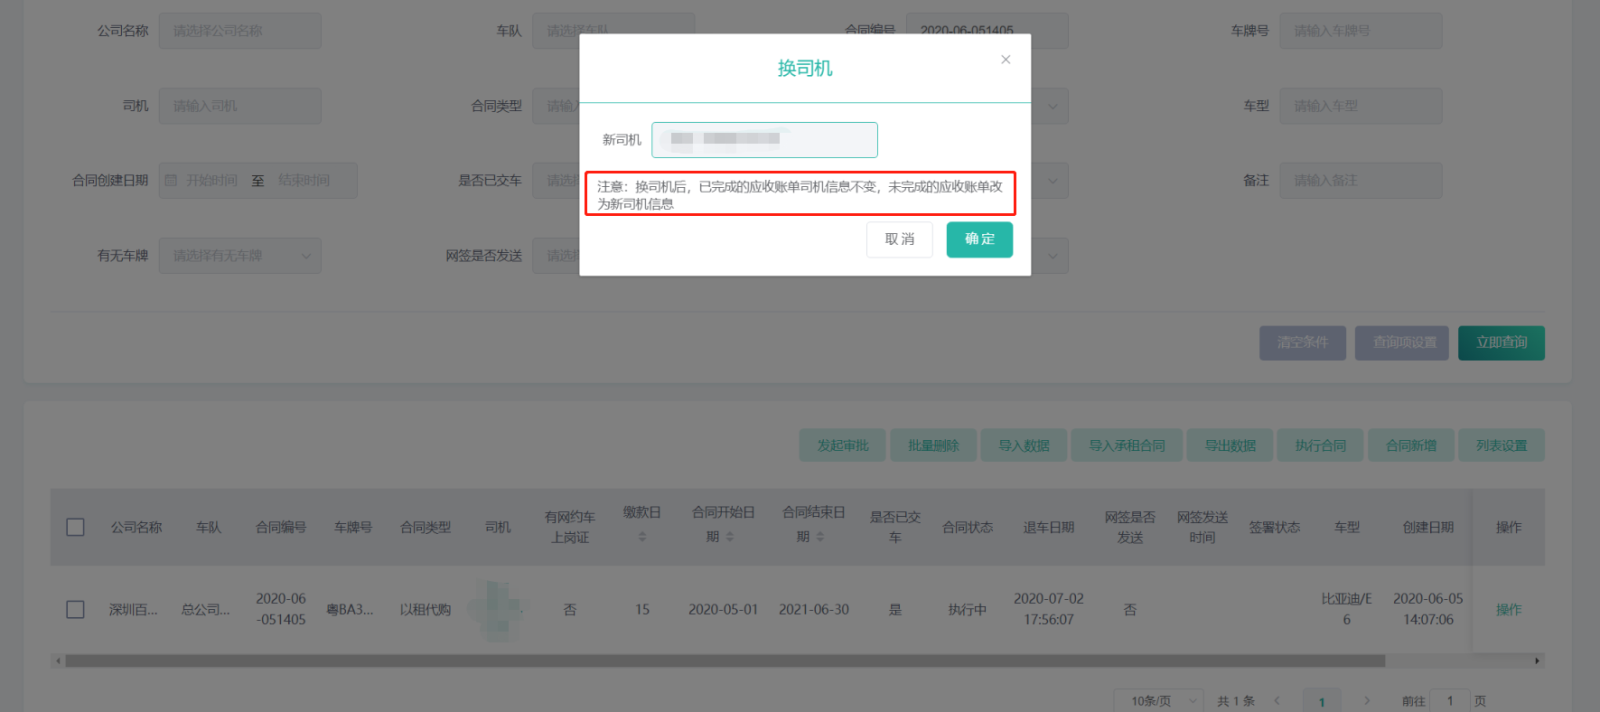Sort by 合同开始日期 using its sort arrows
This screenshot has width=1600, height=712.
click(x=730, y=537)
